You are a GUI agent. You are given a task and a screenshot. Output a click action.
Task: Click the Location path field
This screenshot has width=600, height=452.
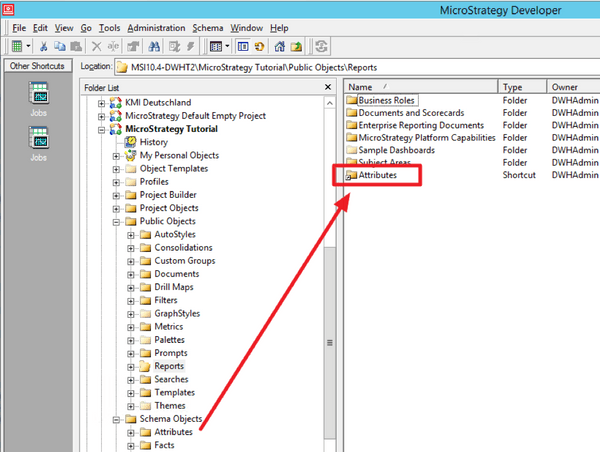(x=357, y=67)
